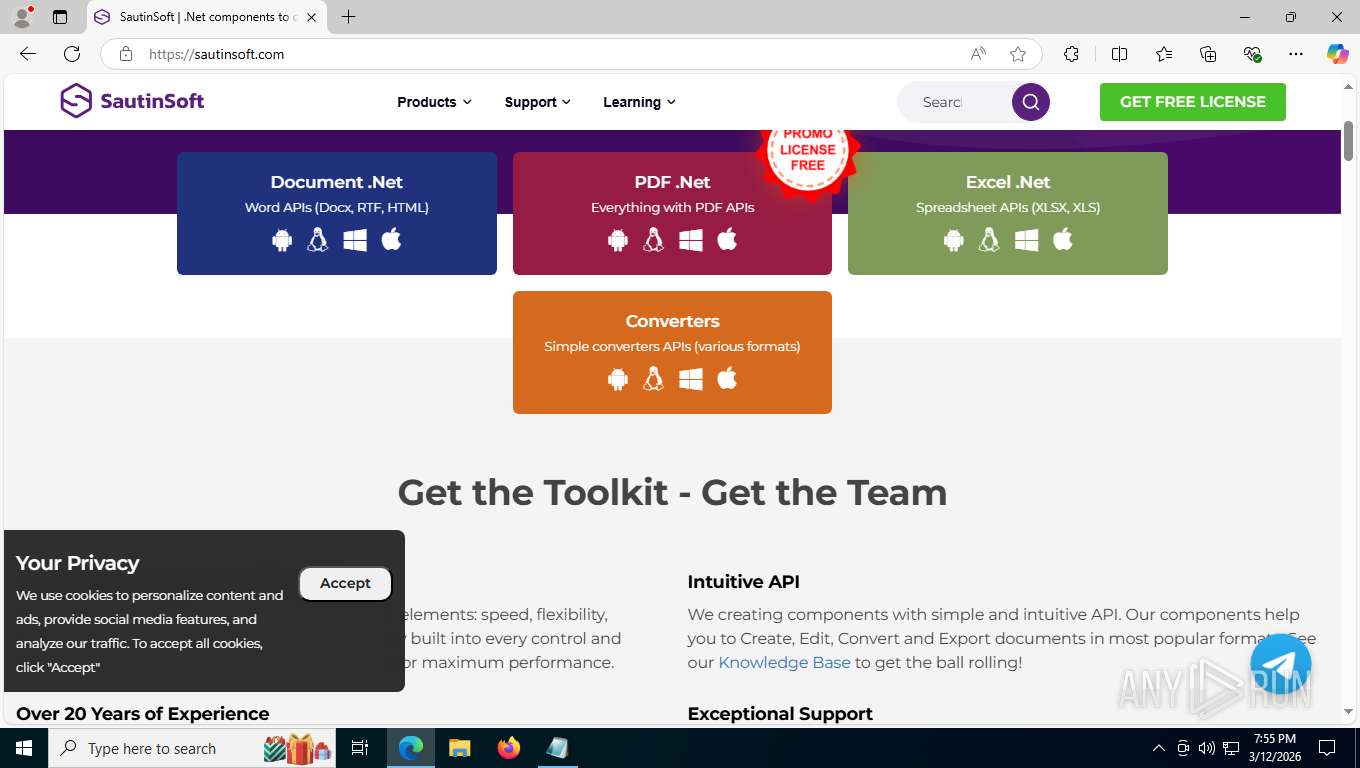Open Edge Settings and more menu
1360x768 pixels.
1296,54
